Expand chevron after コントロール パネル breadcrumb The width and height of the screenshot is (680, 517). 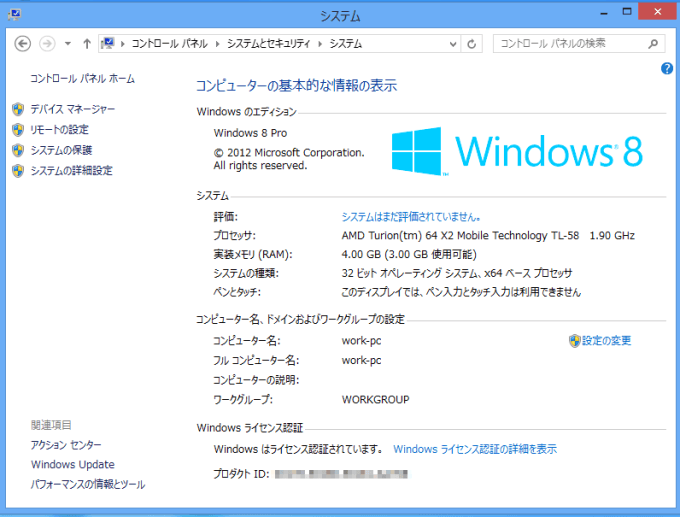pyautogui.click(x=217, y=44)
